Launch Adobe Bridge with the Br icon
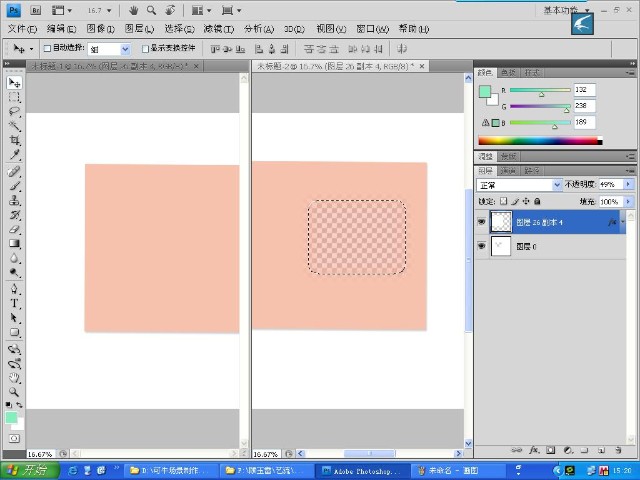Image resolution: width=640 pixels, height=480 pixels. coord(35,10)
